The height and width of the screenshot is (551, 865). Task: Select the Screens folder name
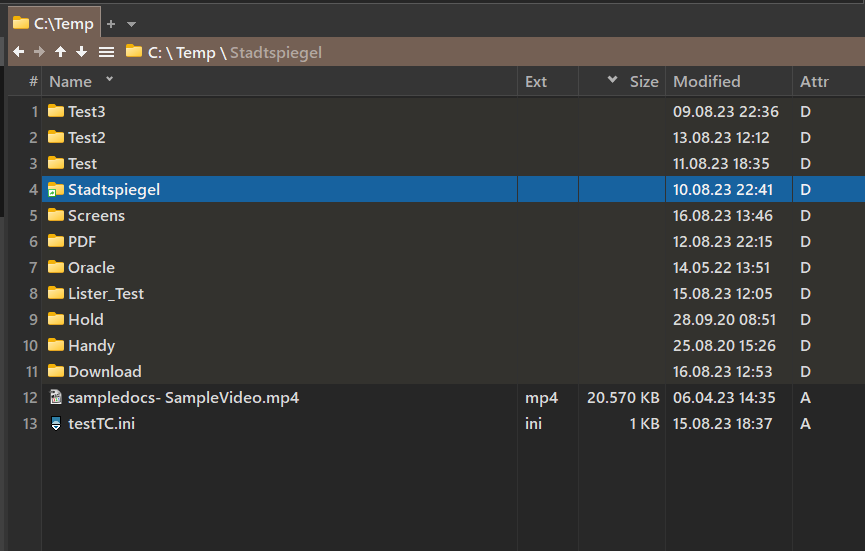pyautogui.click(x=97, y=216)
